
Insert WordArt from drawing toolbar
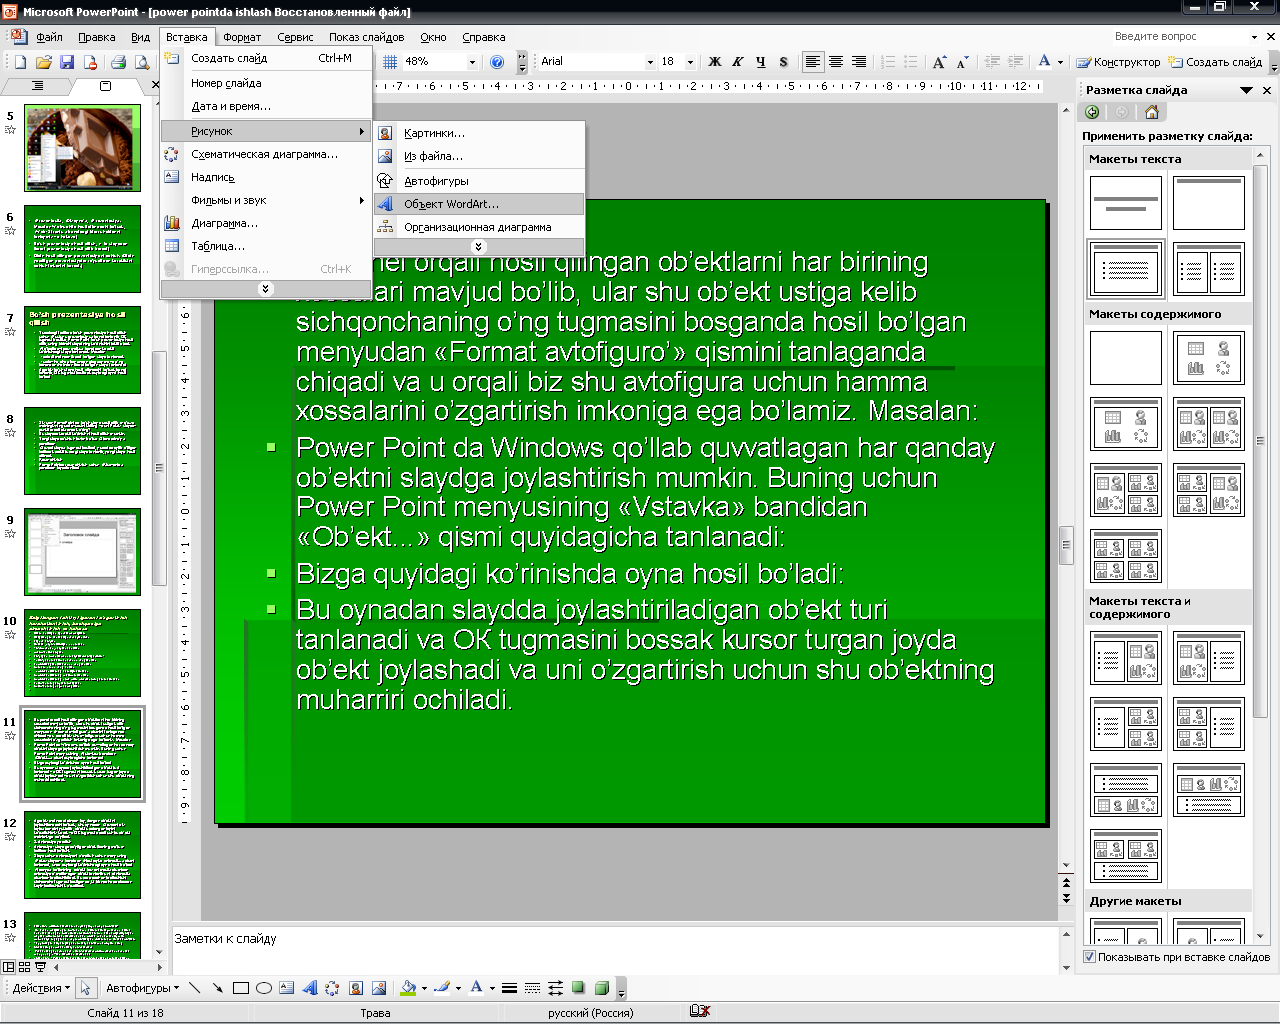[310, 988]
